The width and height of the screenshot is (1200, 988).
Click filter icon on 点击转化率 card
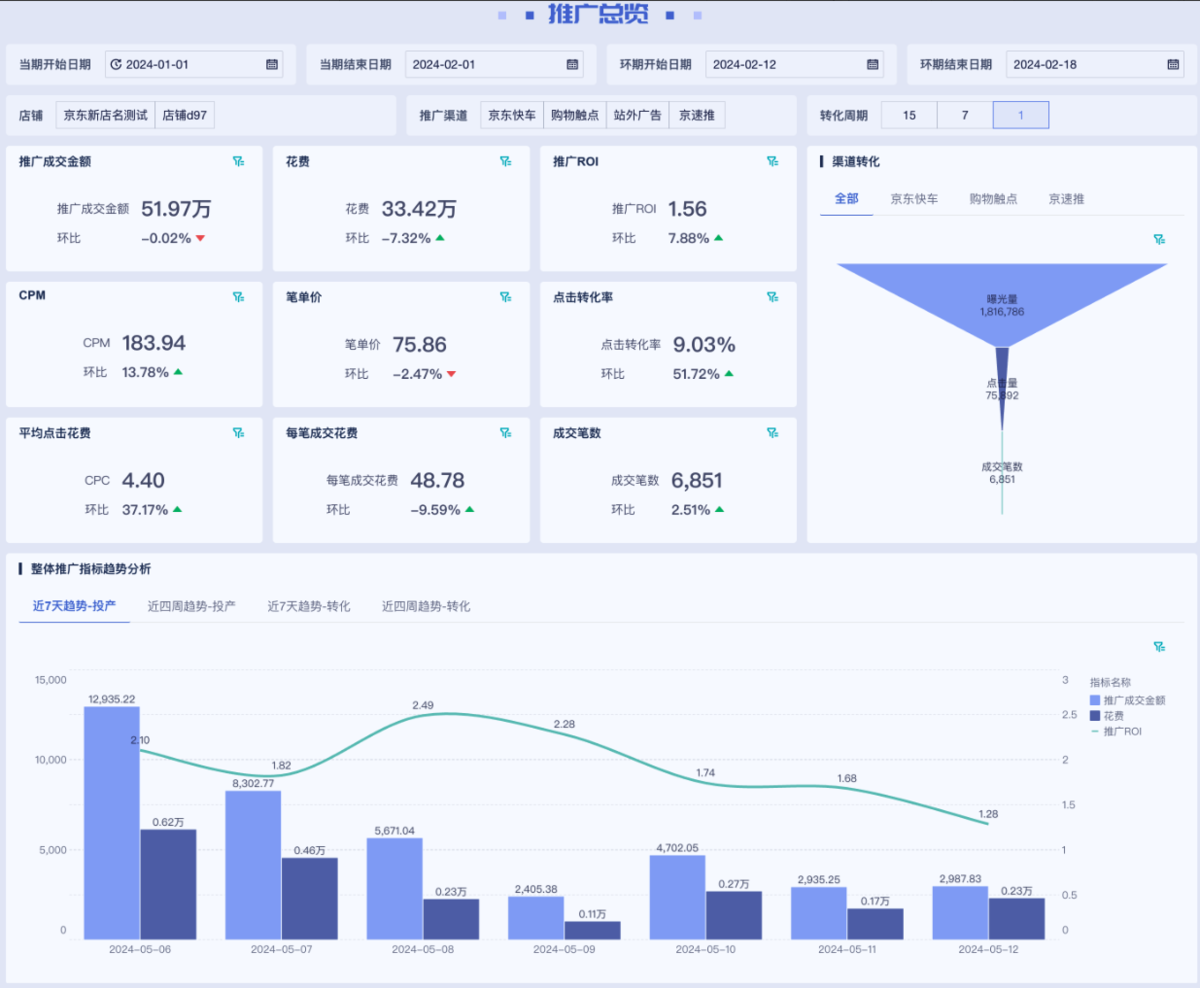[772, 297]
